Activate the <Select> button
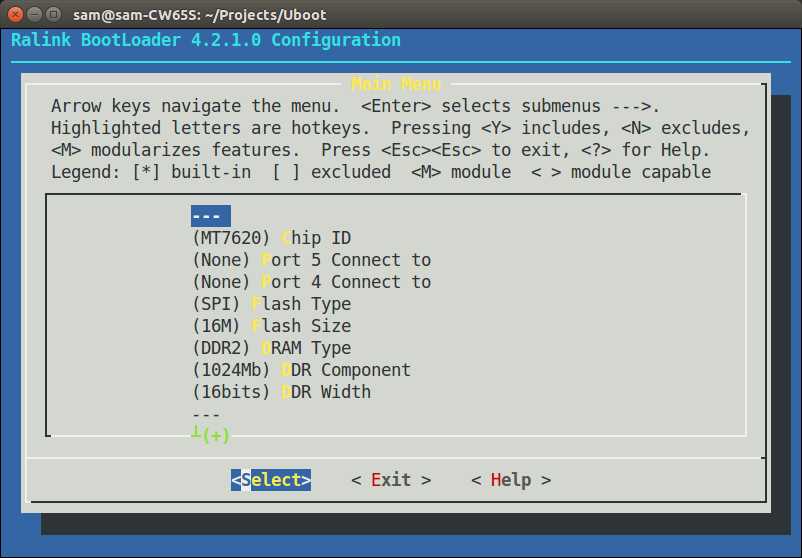The height and width of the screenshot is (558, 802). pos(271,480)
